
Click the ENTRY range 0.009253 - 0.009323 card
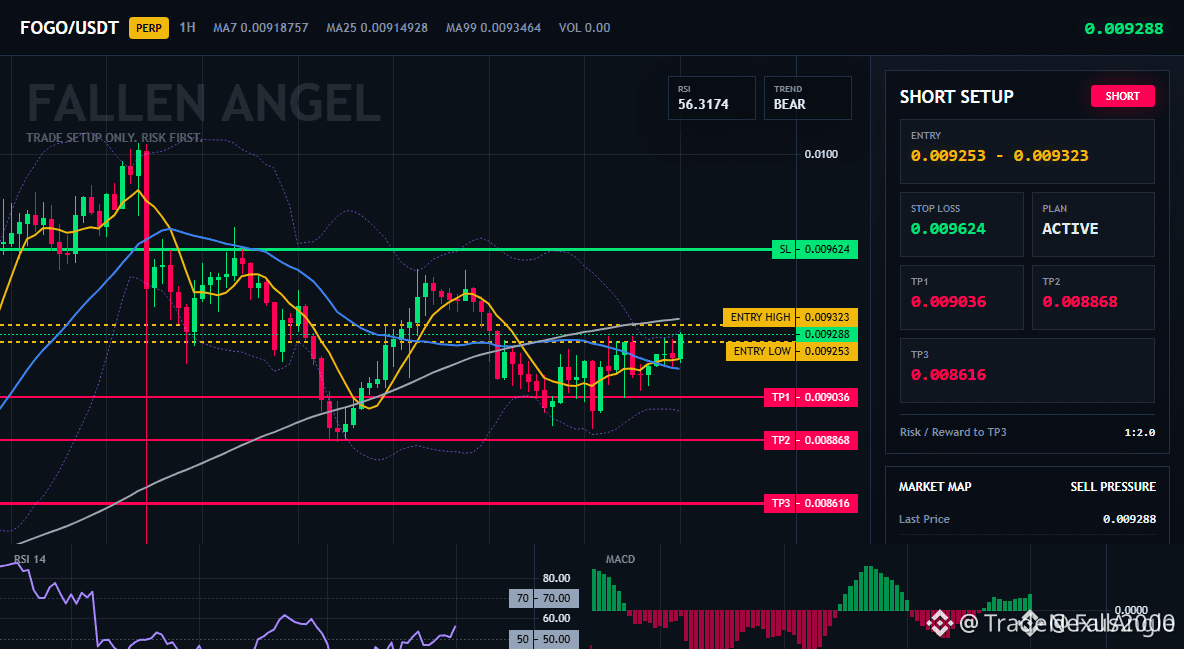coord(1027,151)
